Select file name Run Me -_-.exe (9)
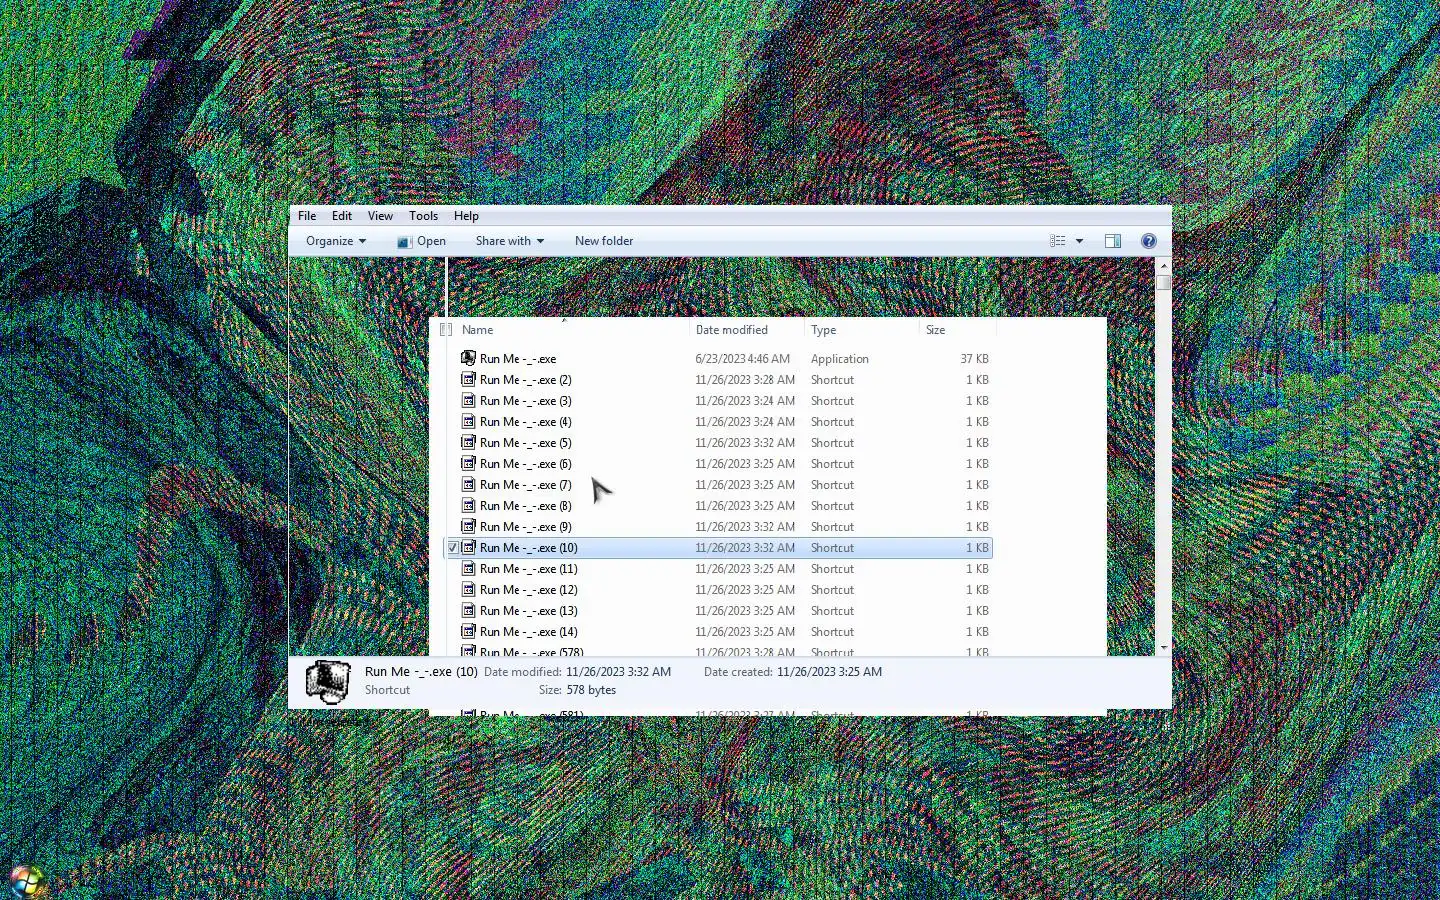Viewport: 1440px width, 900px height. point(525,527)
